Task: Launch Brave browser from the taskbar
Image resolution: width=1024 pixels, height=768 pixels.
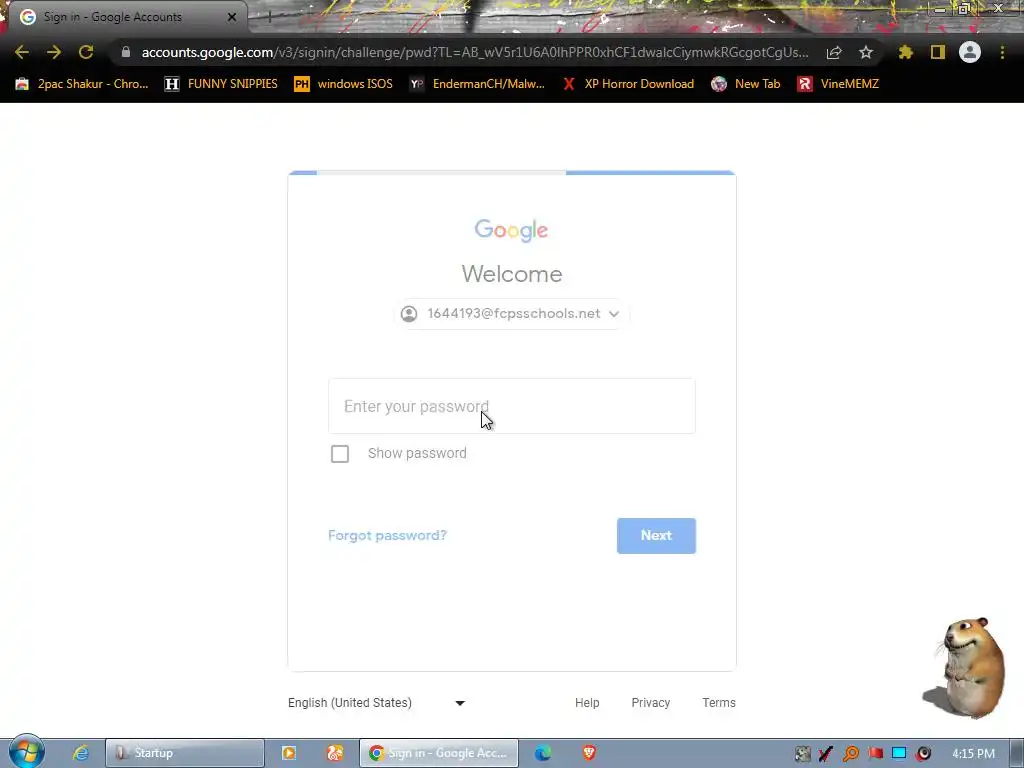Action: [589, 753]
